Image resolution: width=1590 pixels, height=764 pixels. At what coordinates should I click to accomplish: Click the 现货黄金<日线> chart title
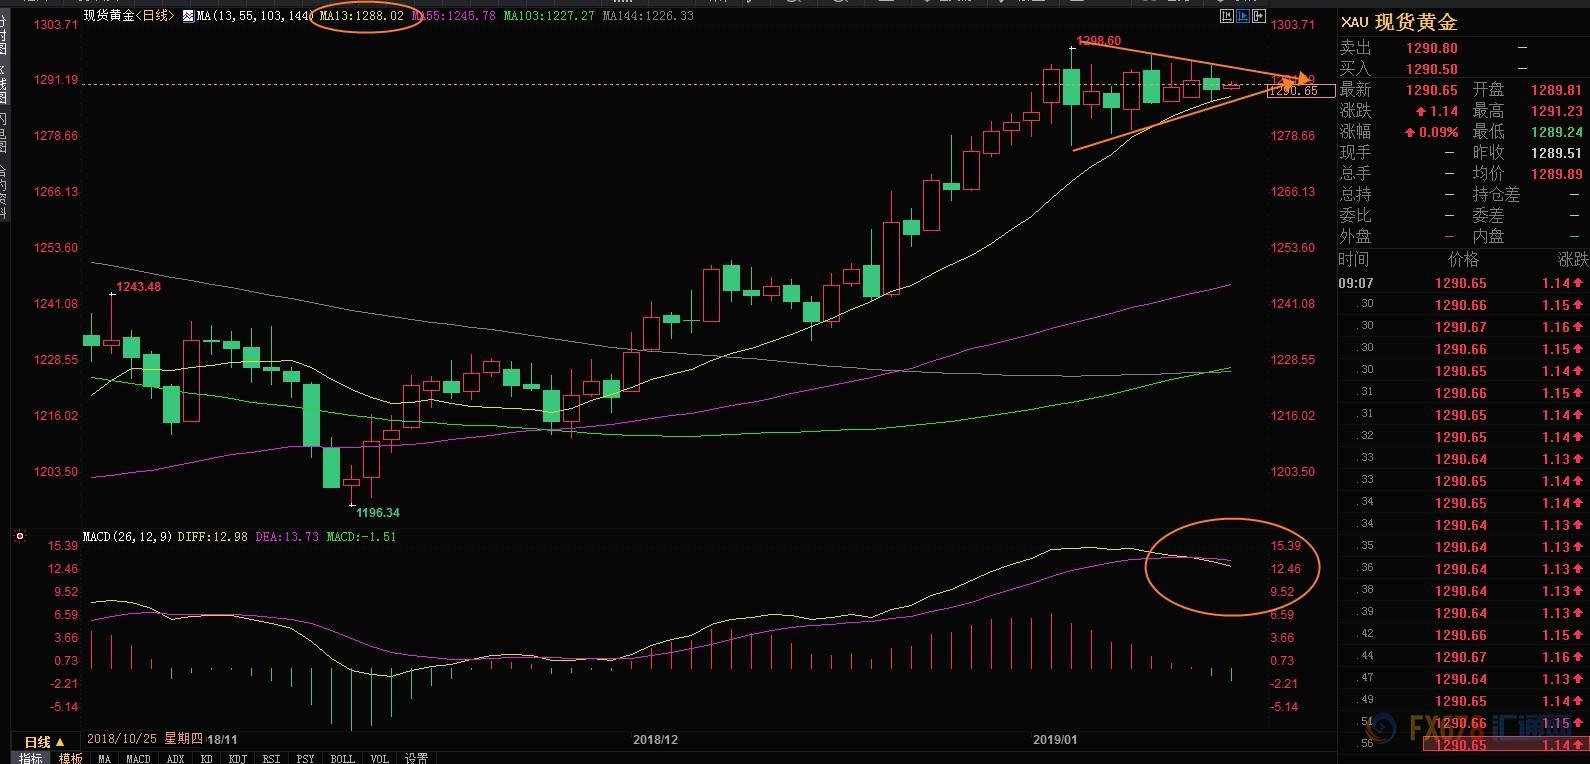(x=127, y=16)
